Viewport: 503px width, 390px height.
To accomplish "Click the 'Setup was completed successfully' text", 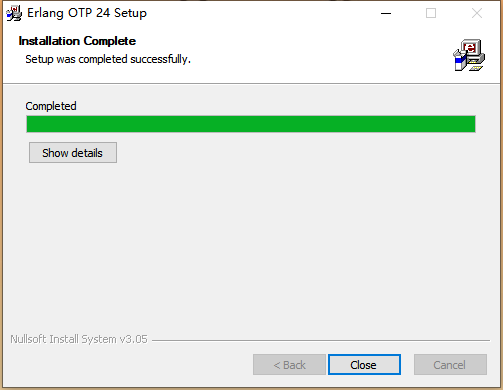I will click(x=108, y=59).
